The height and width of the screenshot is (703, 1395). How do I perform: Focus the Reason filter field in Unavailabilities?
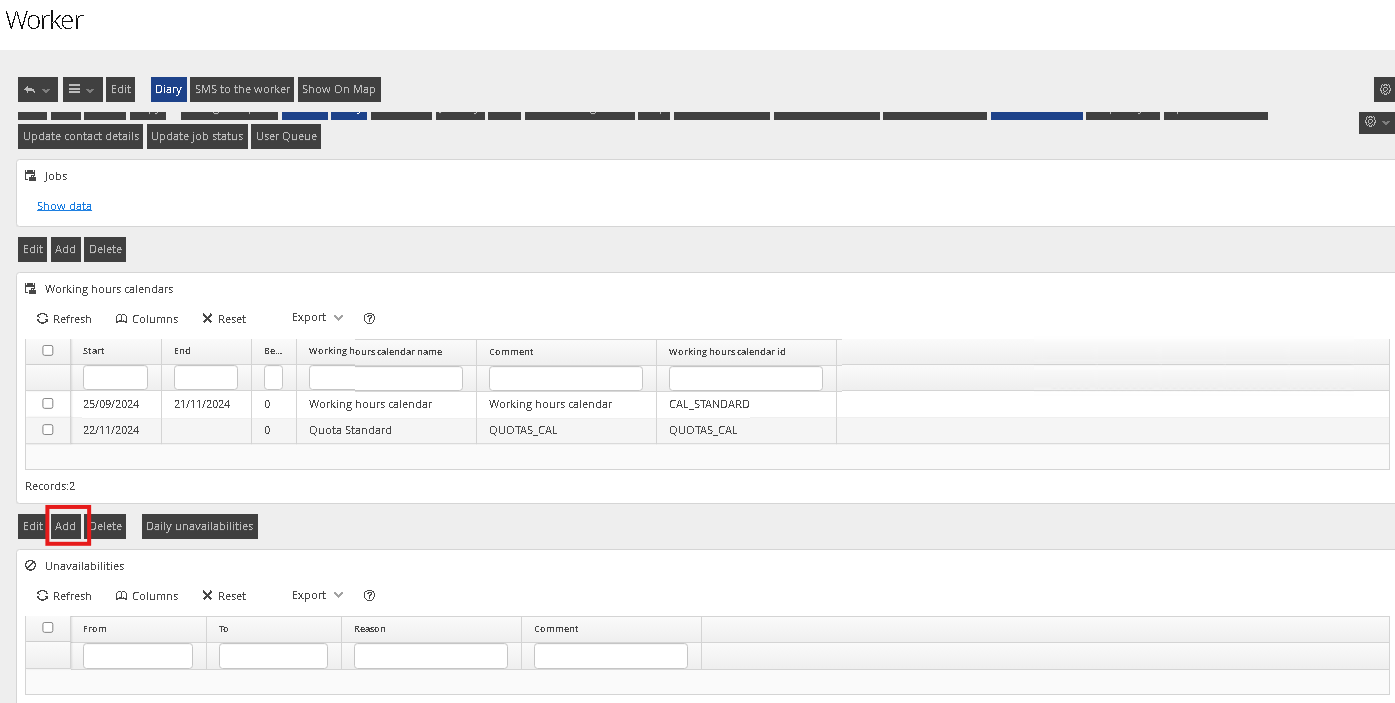click(x=430, y=656)
